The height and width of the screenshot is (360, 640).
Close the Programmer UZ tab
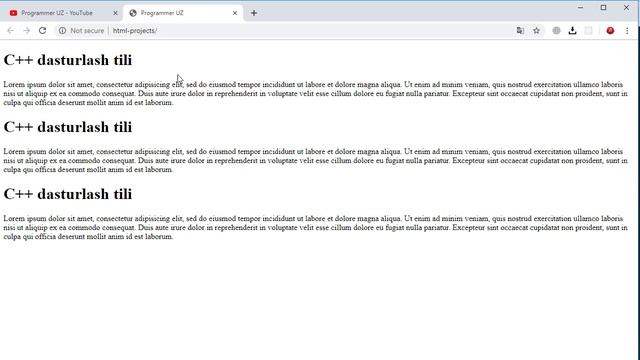[x=235, y=13]
